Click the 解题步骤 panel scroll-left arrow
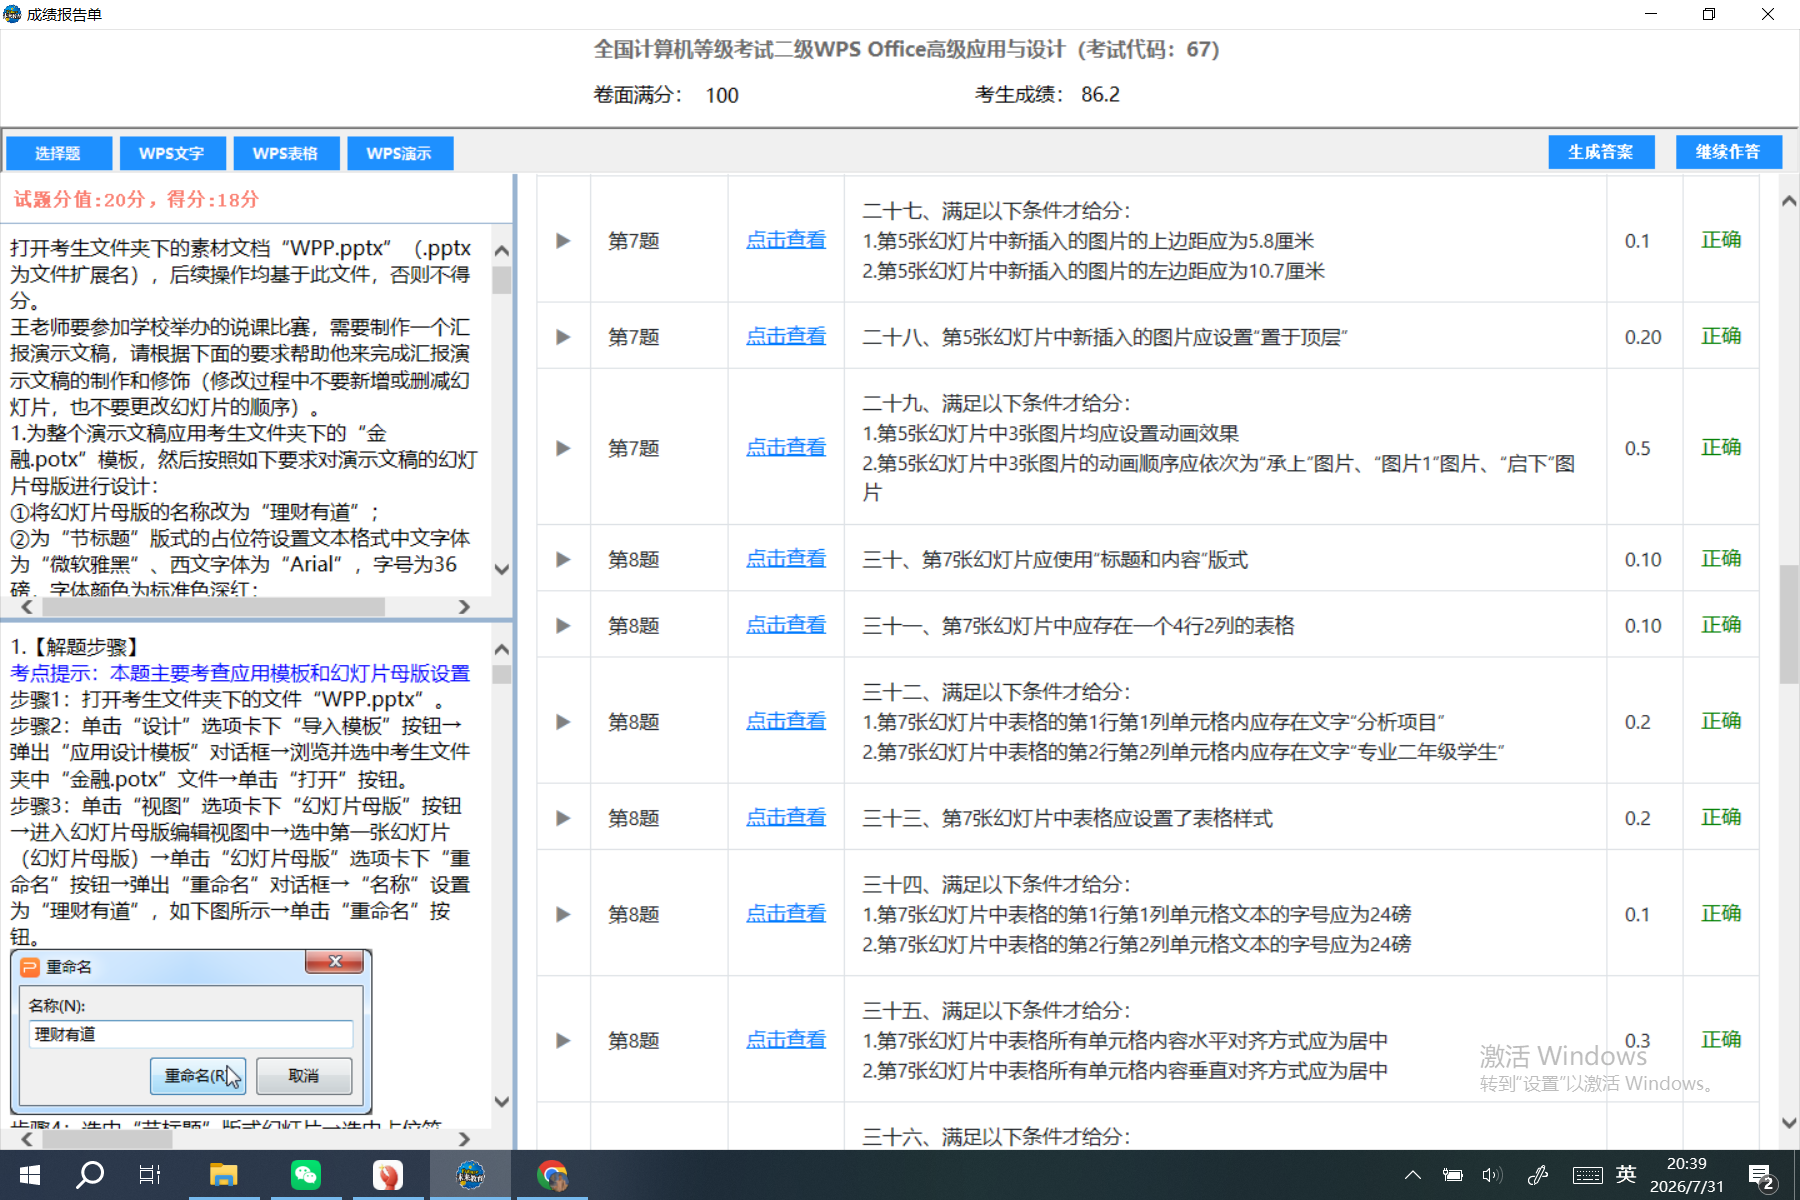This screenshot has width=1800, height=1200. coord(27,1139)
